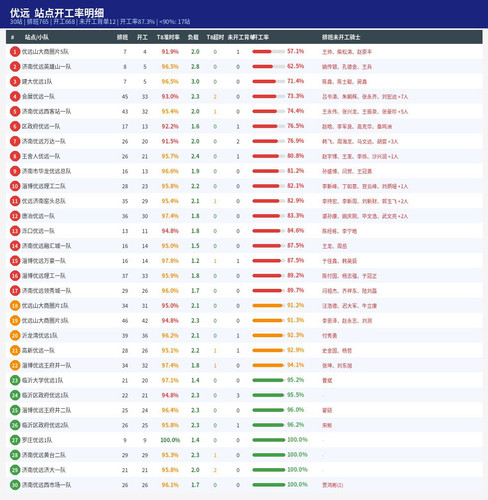Click the '开工' column header
Image resolution: width=488 pixels, height=500 pixels.
tap(142, 37)
